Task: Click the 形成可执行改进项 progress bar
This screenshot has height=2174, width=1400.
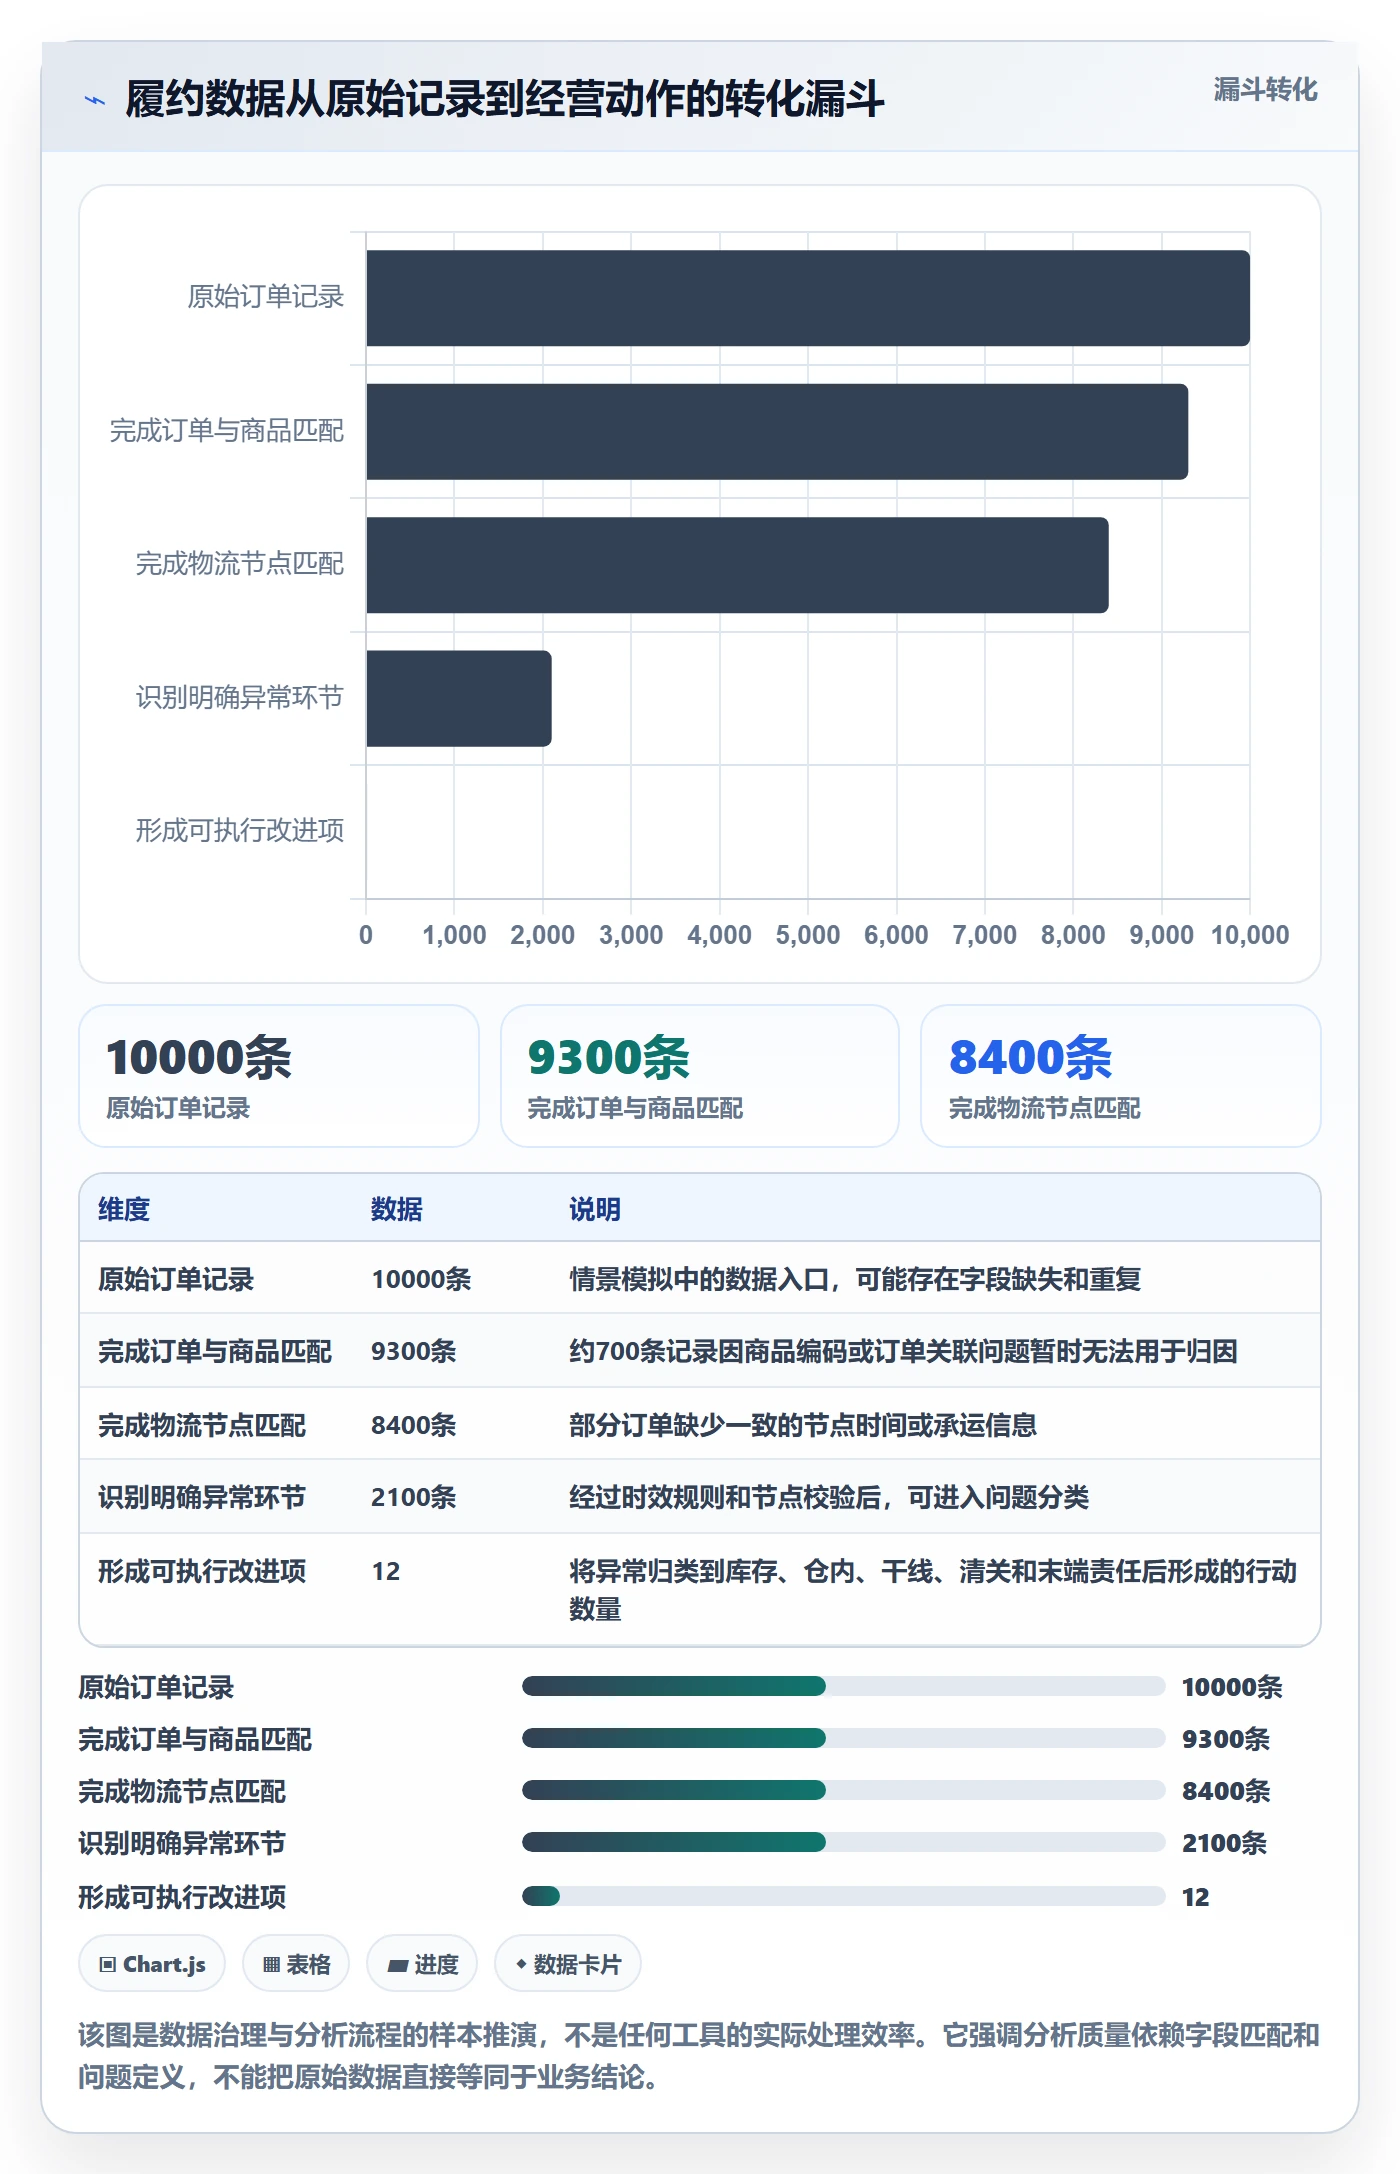Action: (843, 1897)
